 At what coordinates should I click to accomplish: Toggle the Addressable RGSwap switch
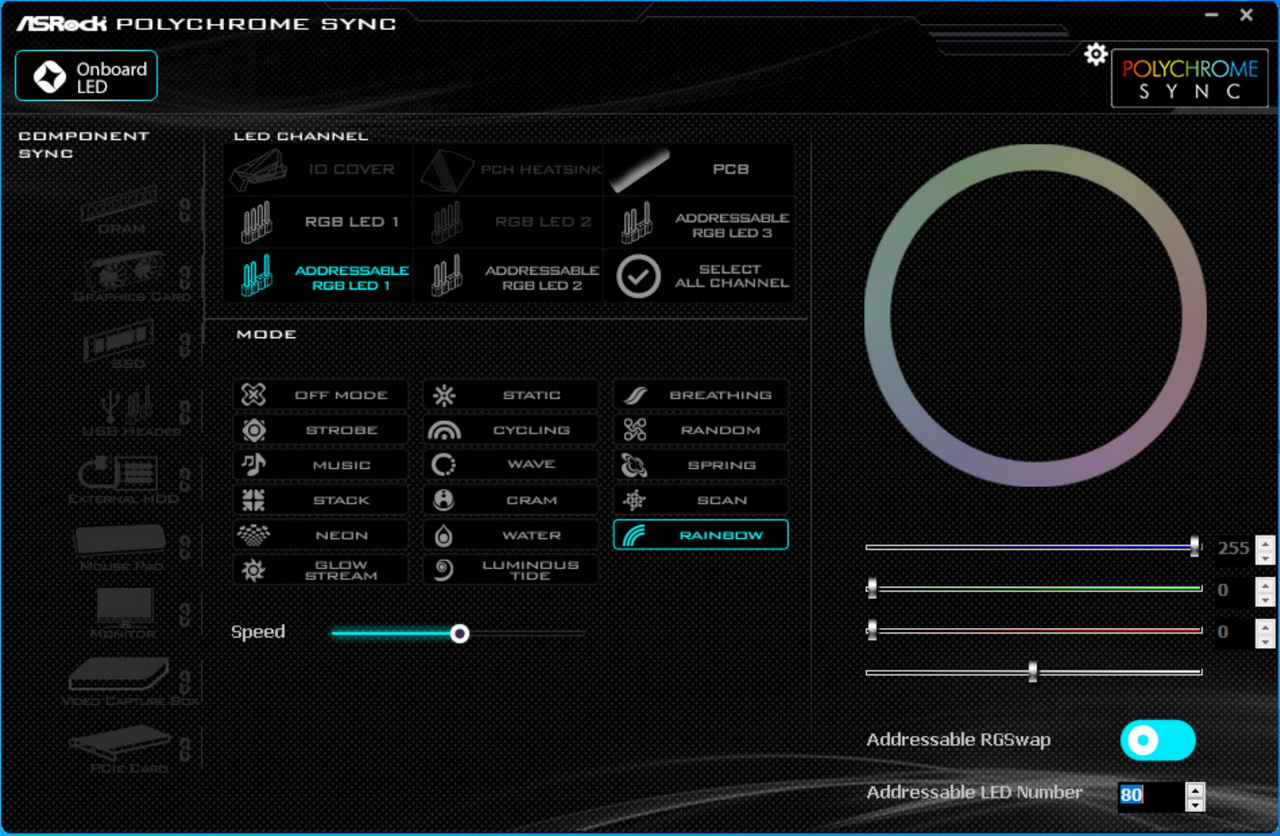(x=1158, y=740)
